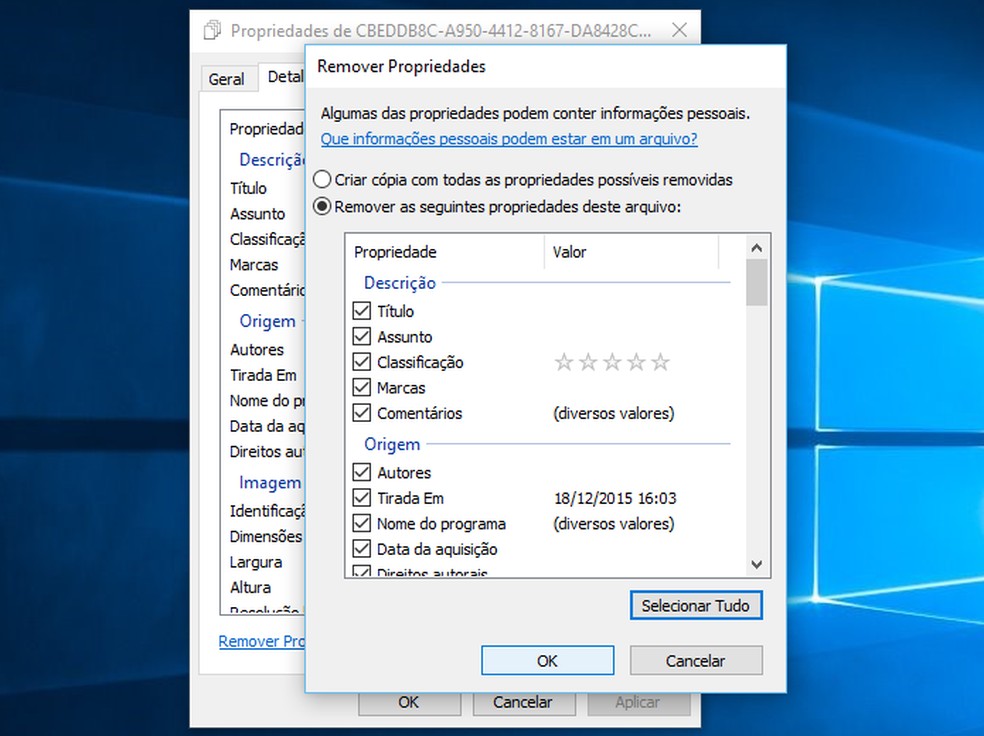This screenshot has width=984, height=736.
Task: Click the file icon in Propriedades title bar
Action: click(x=212, y=30)
